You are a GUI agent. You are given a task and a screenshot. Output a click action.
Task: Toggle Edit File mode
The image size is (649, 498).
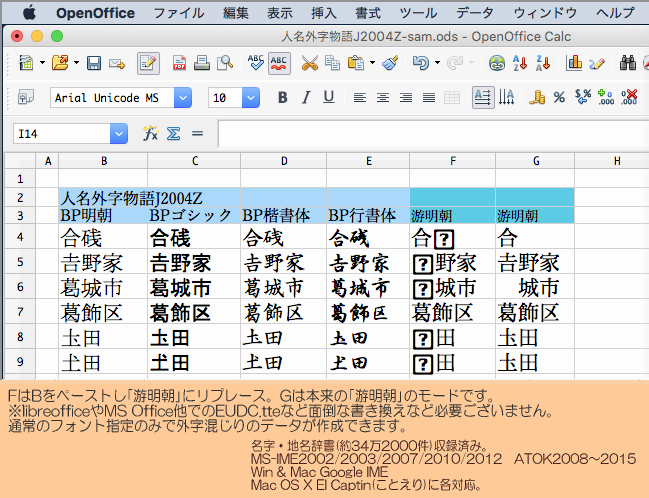pyautogui.click(x=148, y=63)
